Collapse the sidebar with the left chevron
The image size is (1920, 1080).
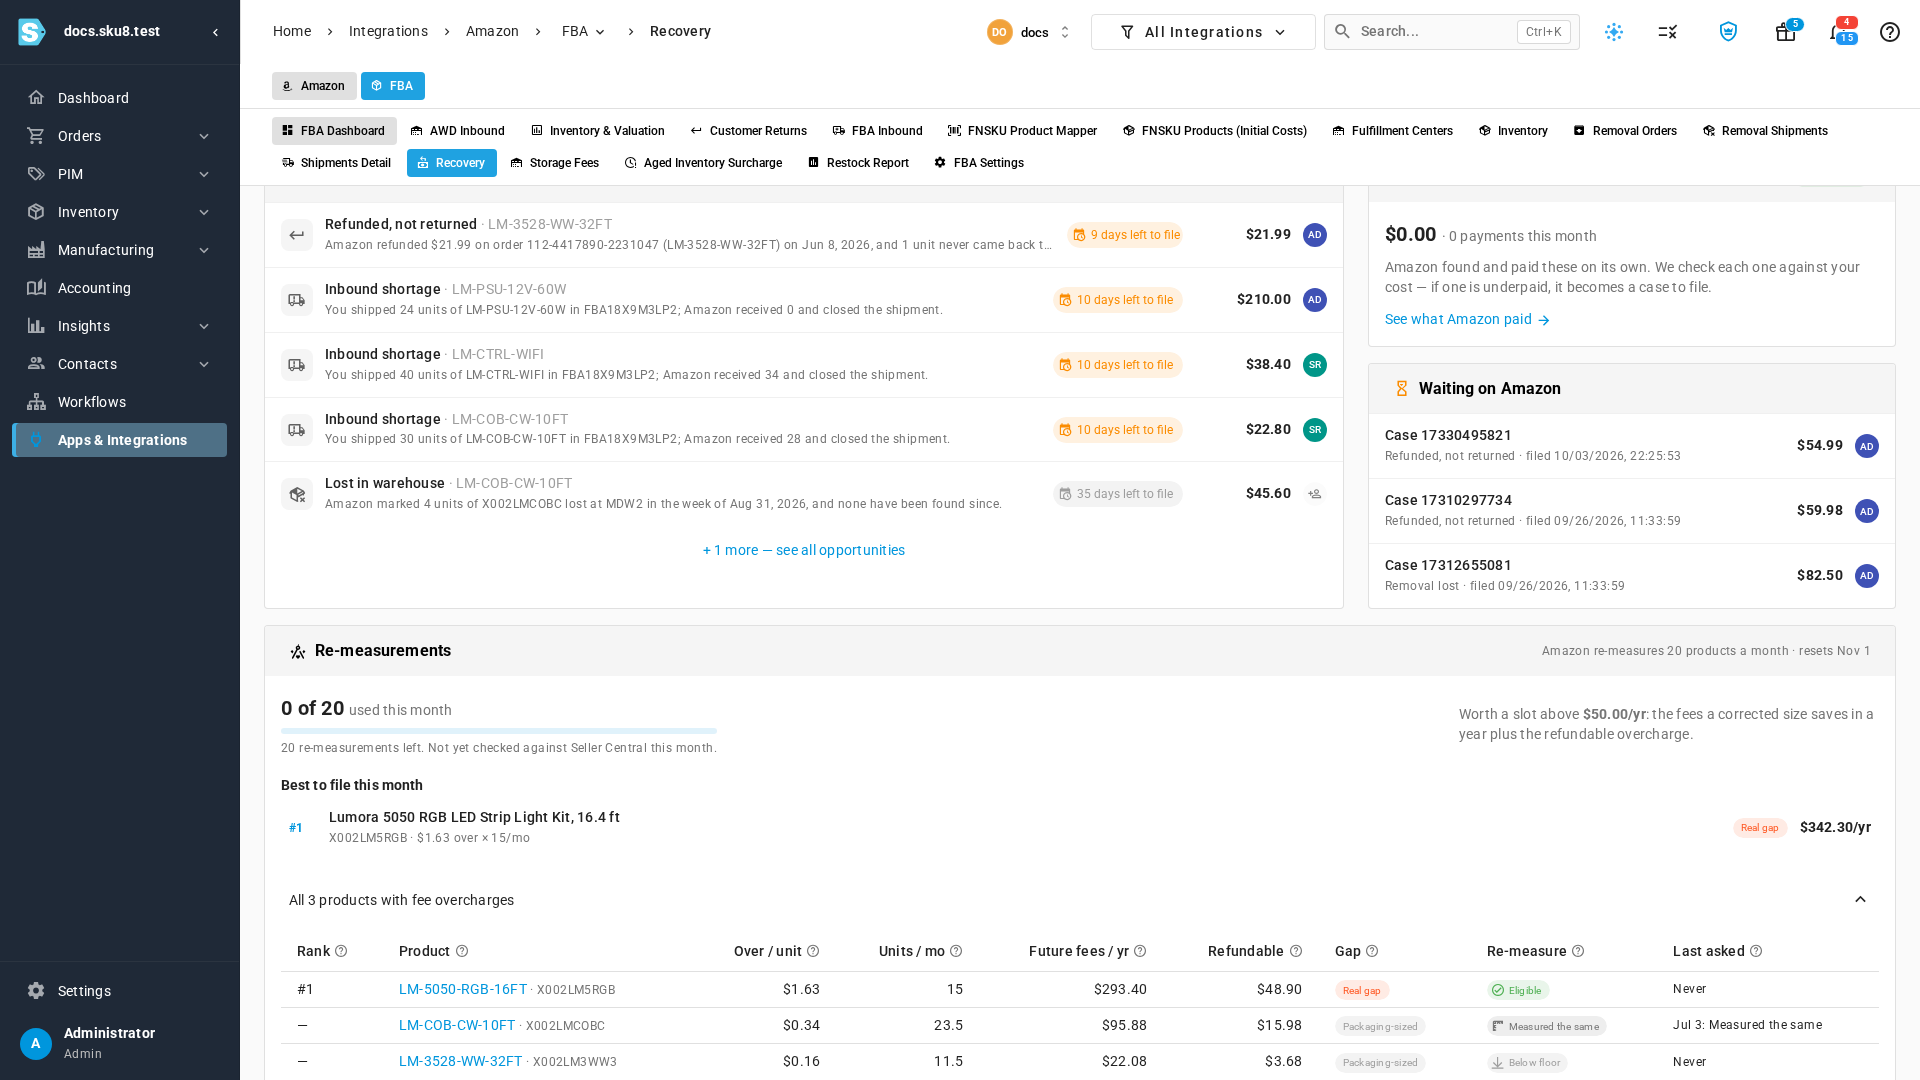coord(216,32)
